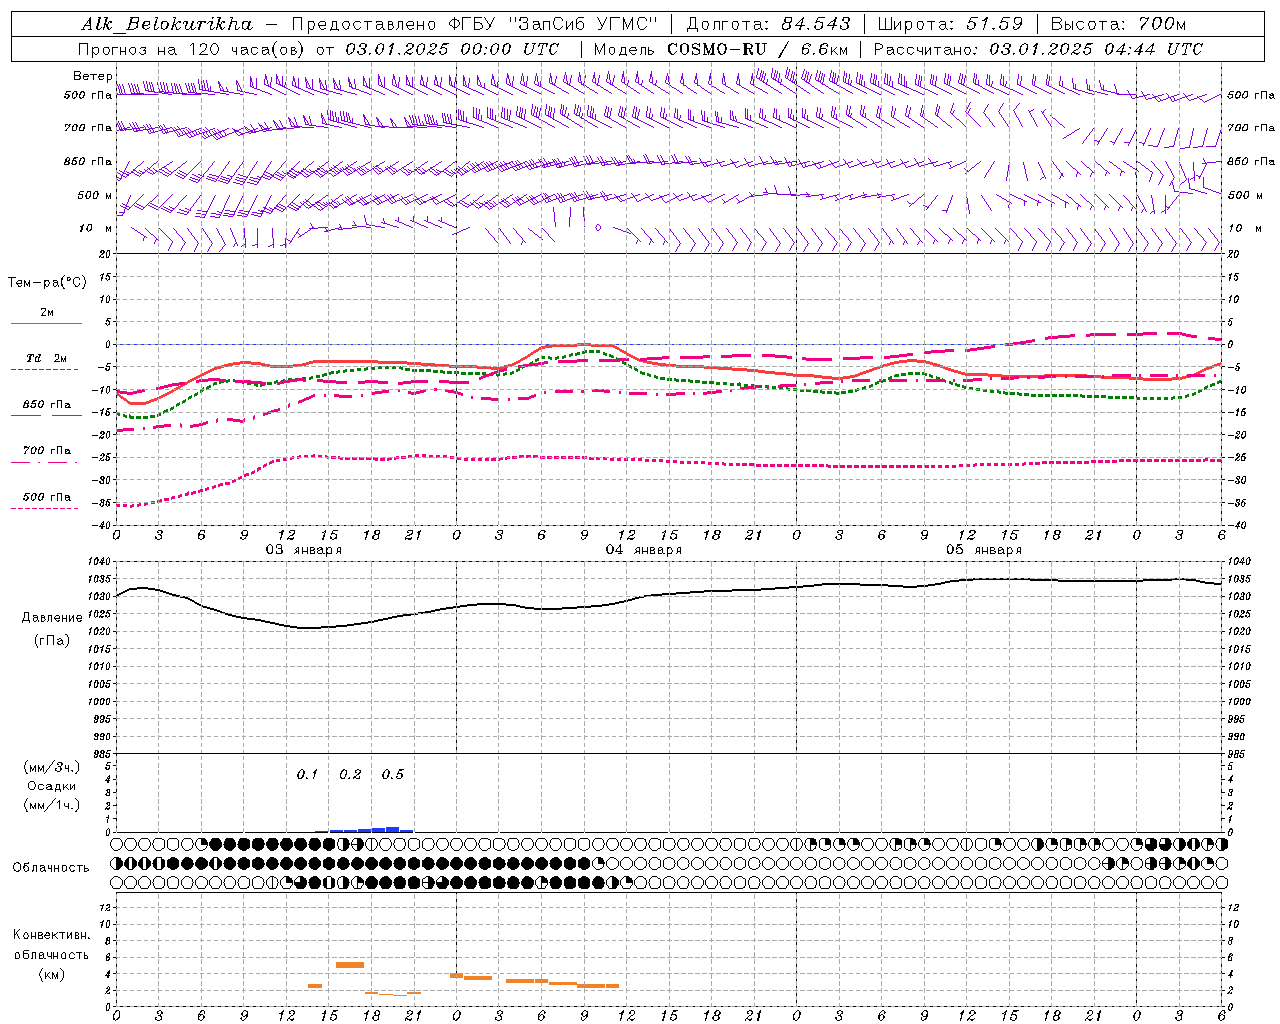Click the Ветер wind panel label
The image size is (1280, 1024).
pyautogui.click(x=92, y=76)
